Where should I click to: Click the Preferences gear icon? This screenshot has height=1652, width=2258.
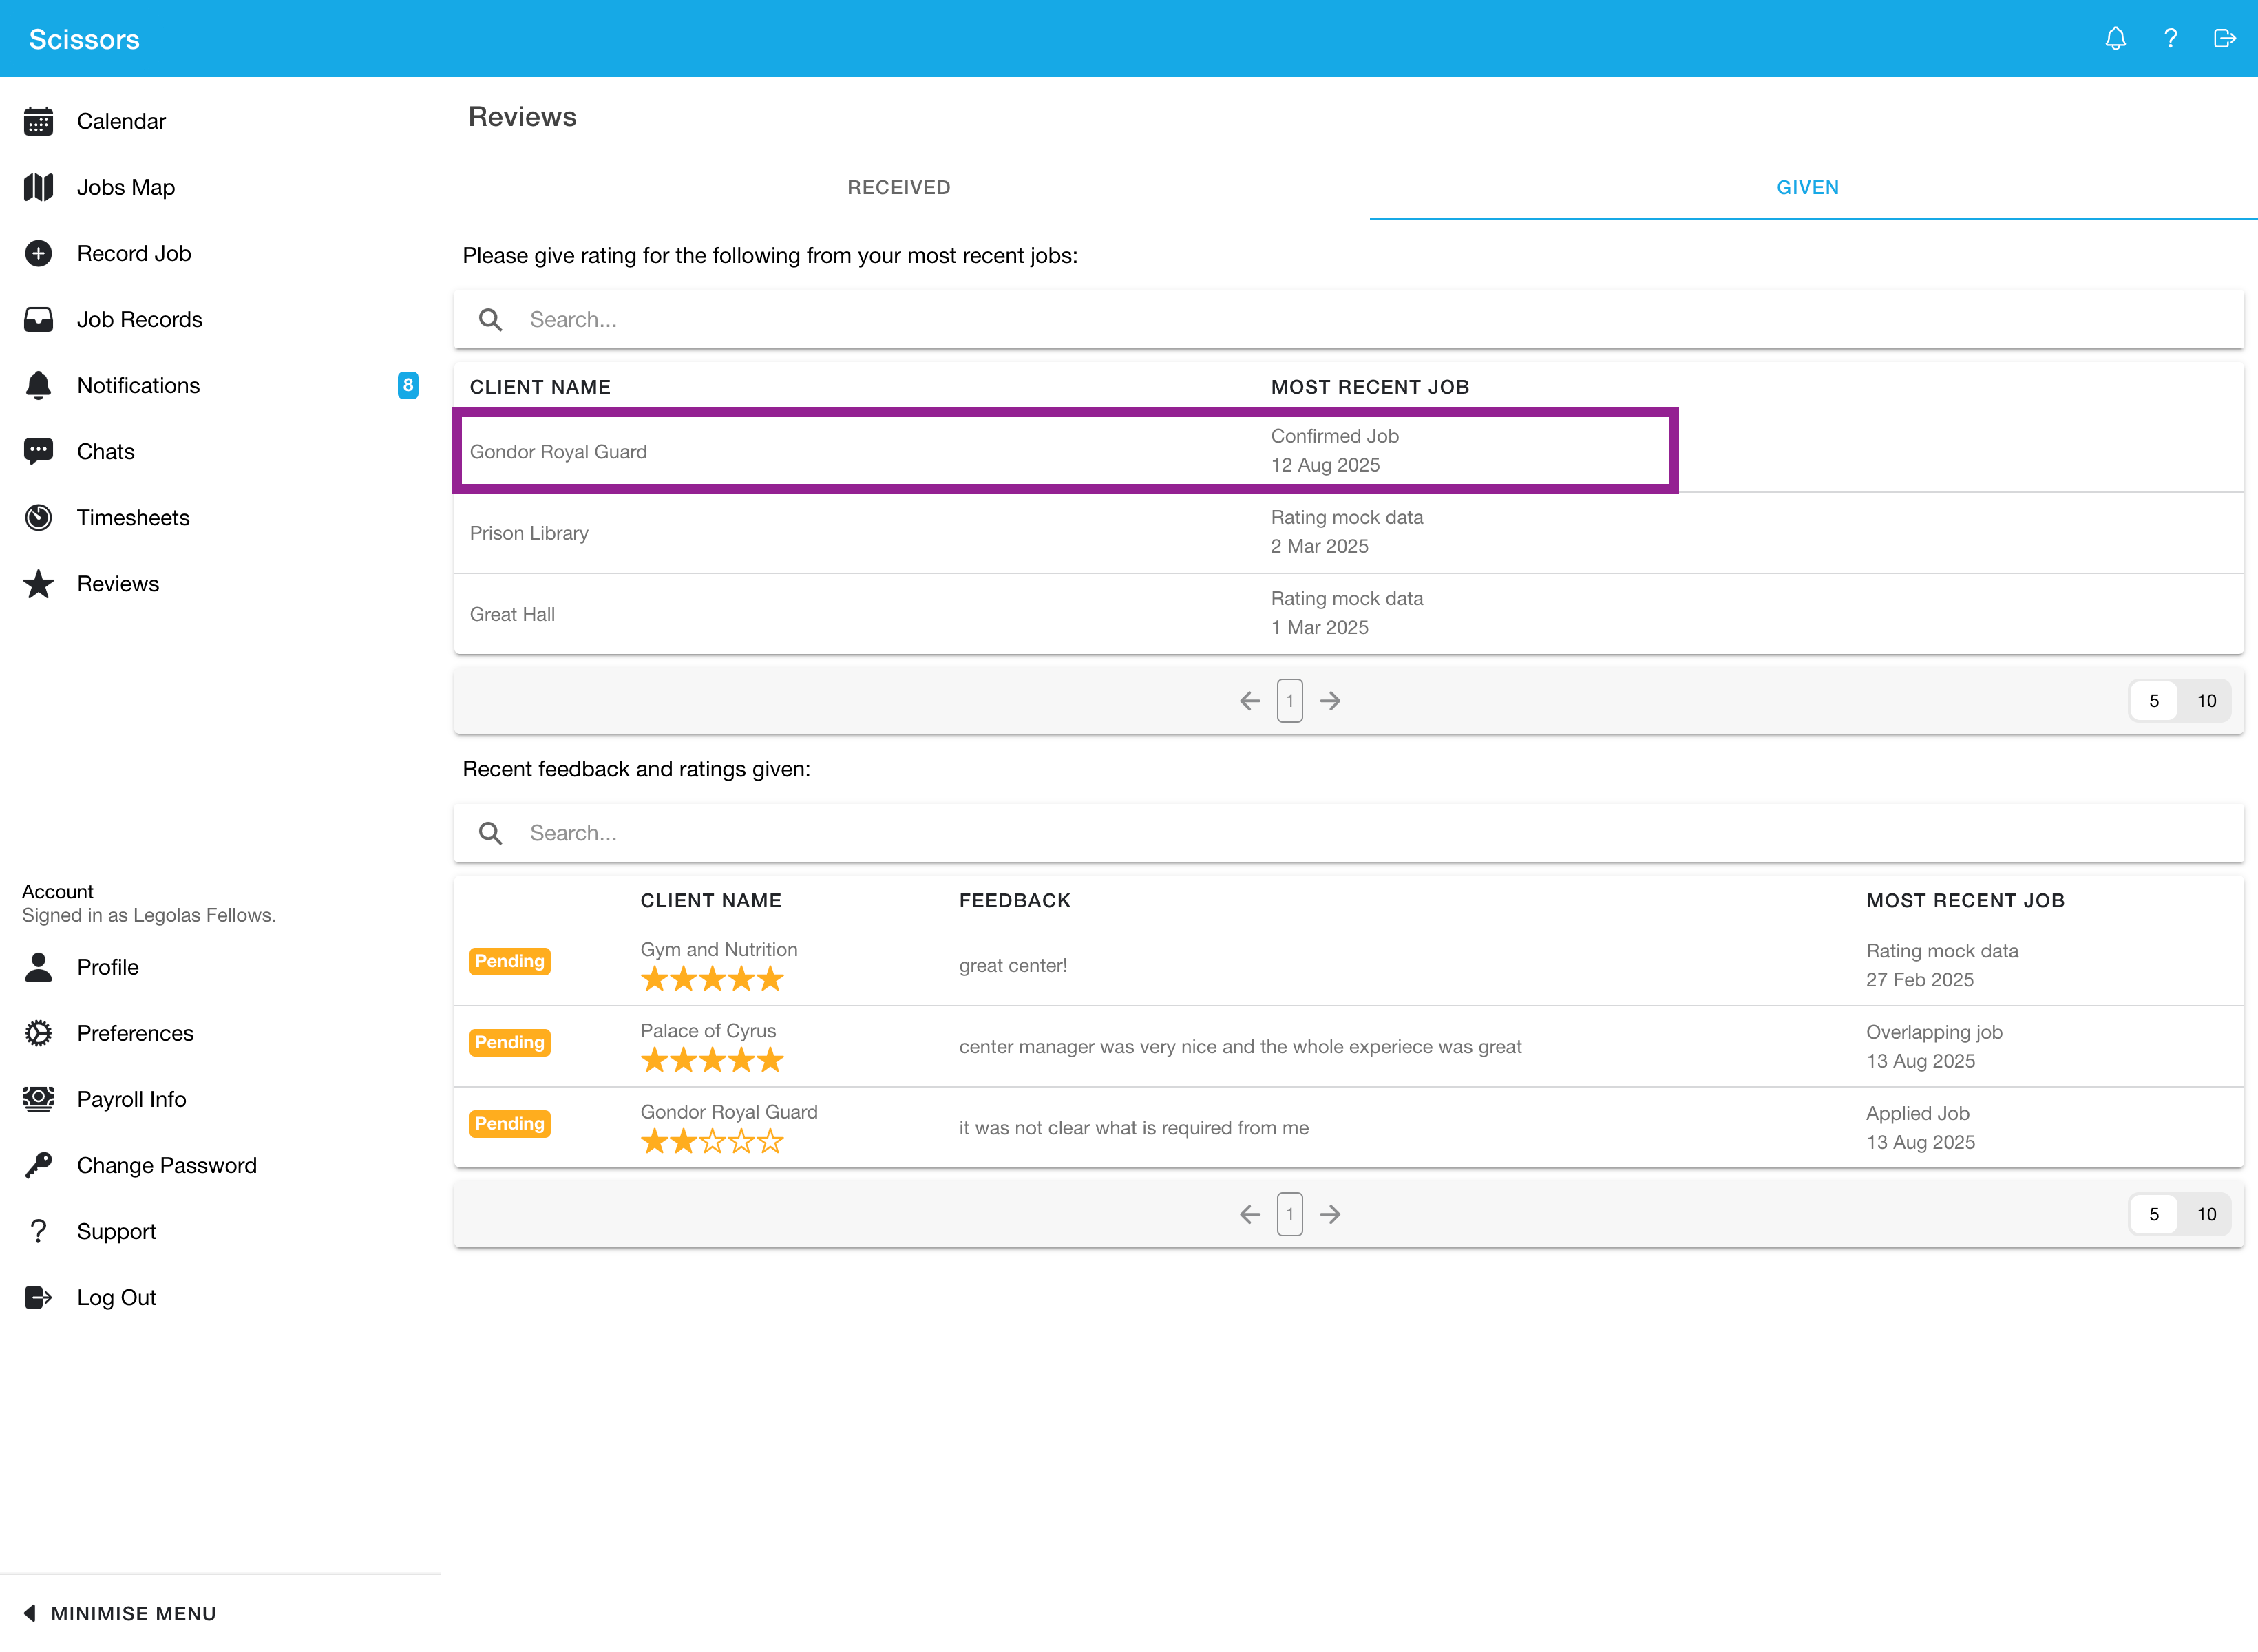[x=38, y=1033]
